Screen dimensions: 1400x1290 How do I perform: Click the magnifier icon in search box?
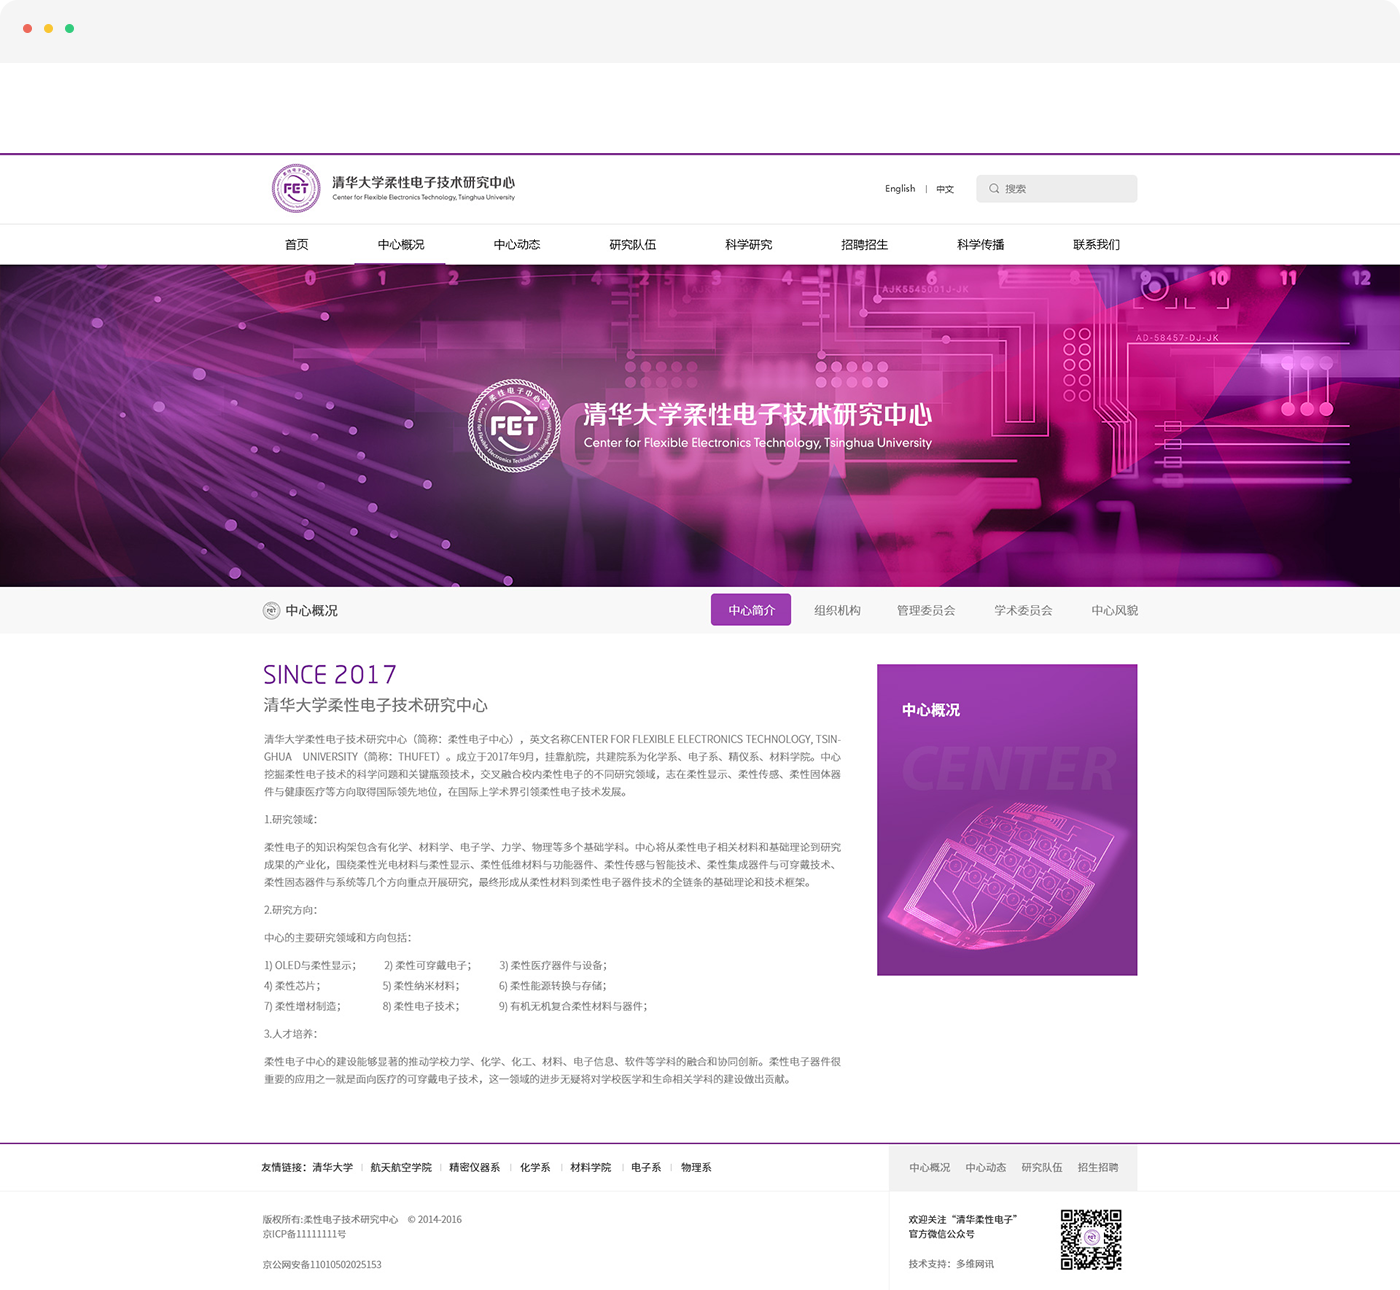(x=994, y=188)
